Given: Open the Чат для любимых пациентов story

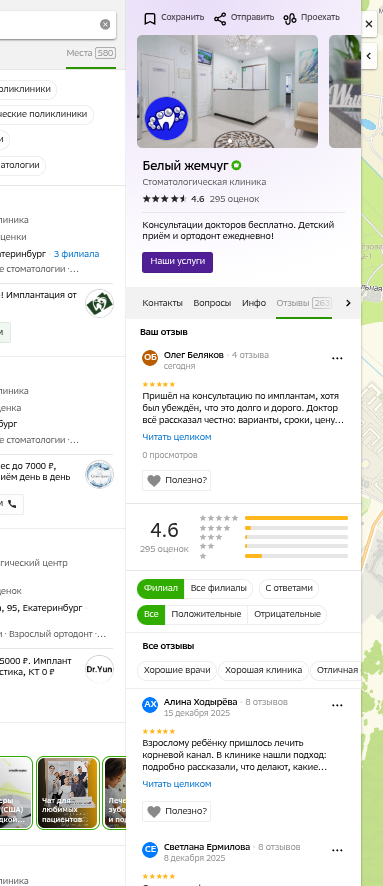Looking at the screenshot, I should pos(68,793).
